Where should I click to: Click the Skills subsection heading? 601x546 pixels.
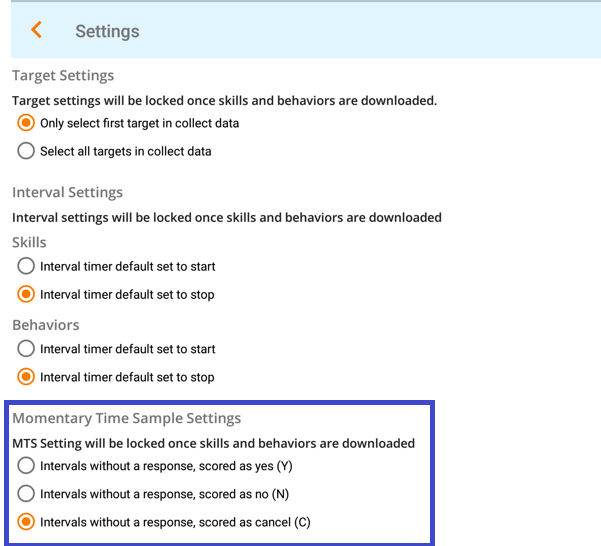pyautogui.click(x=29, y=242)
